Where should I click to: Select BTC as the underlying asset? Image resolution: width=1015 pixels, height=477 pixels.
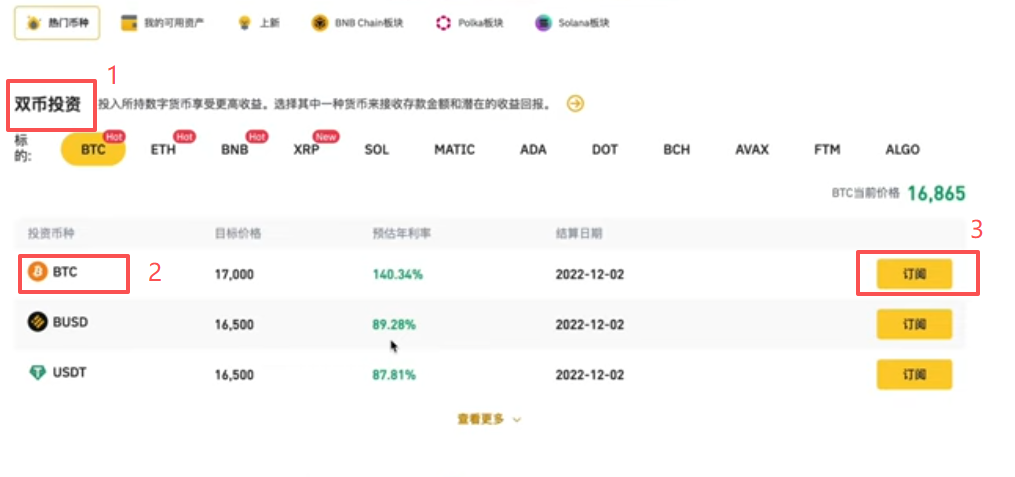pos(93,150)
